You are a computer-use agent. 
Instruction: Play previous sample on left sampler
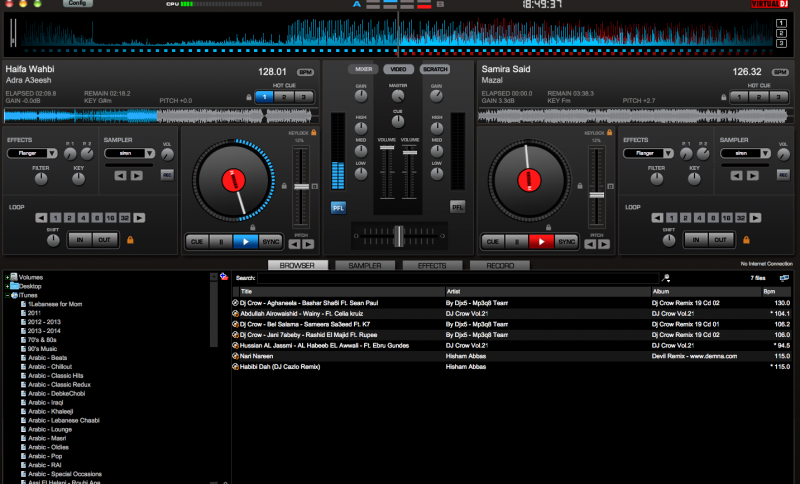pos(119,175)
